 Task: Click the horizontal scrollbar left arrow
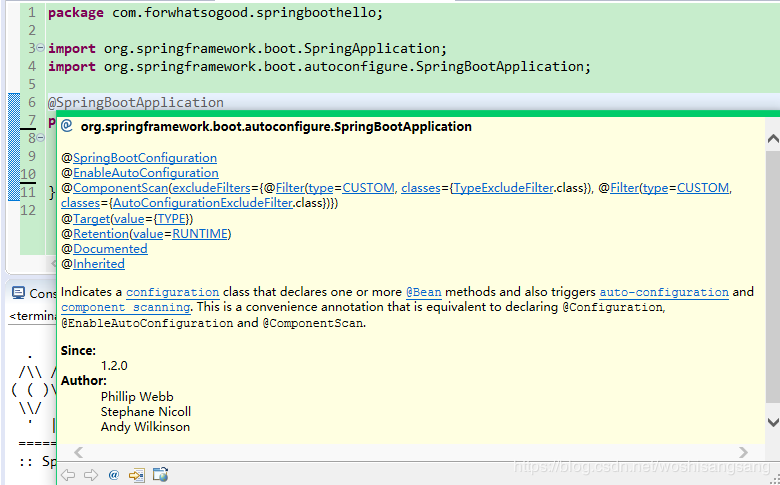pos(78,452)
